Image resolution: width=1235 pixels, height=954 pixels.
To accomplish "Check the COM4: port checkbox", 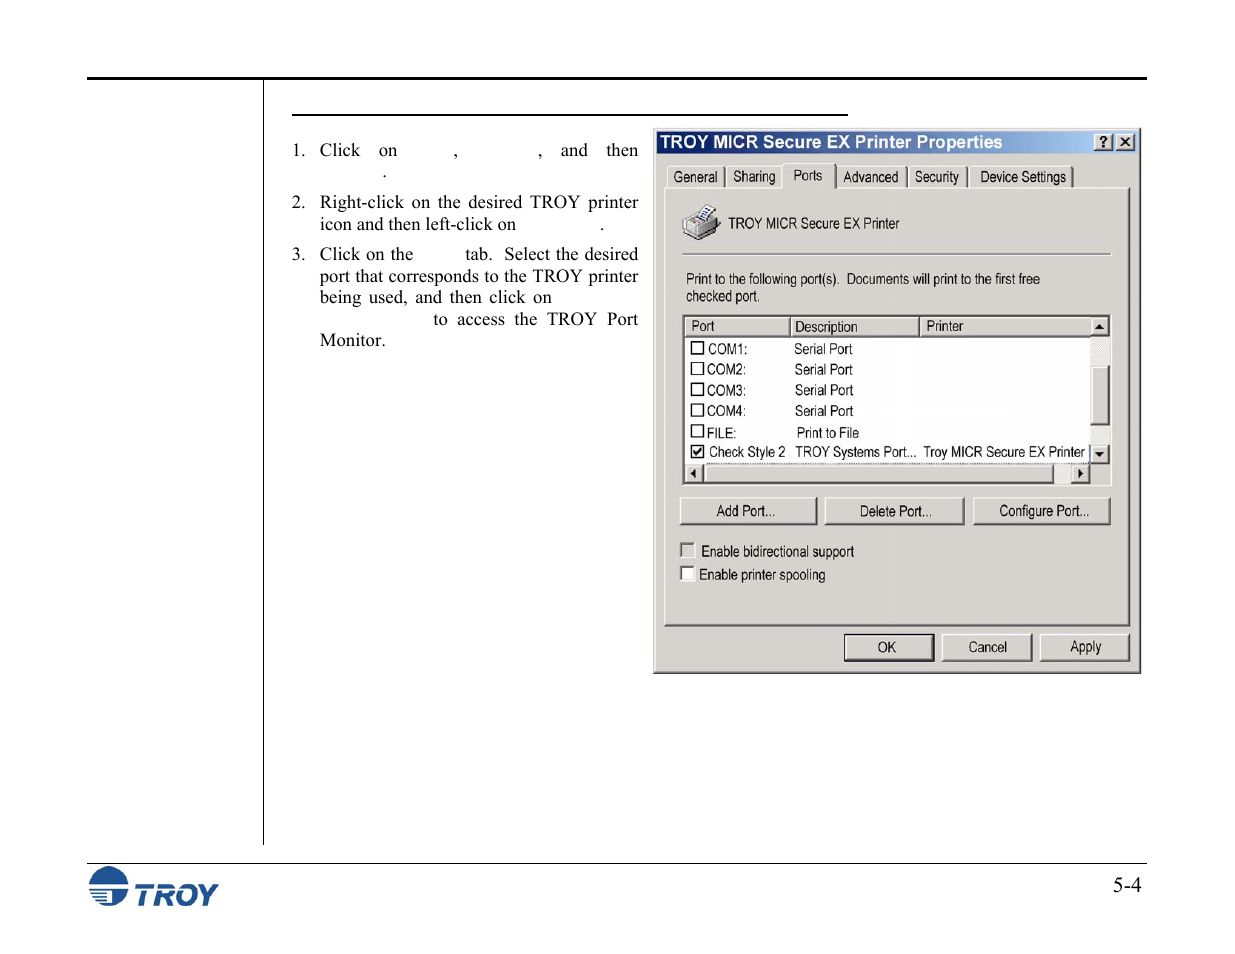I will click(698, 410).
